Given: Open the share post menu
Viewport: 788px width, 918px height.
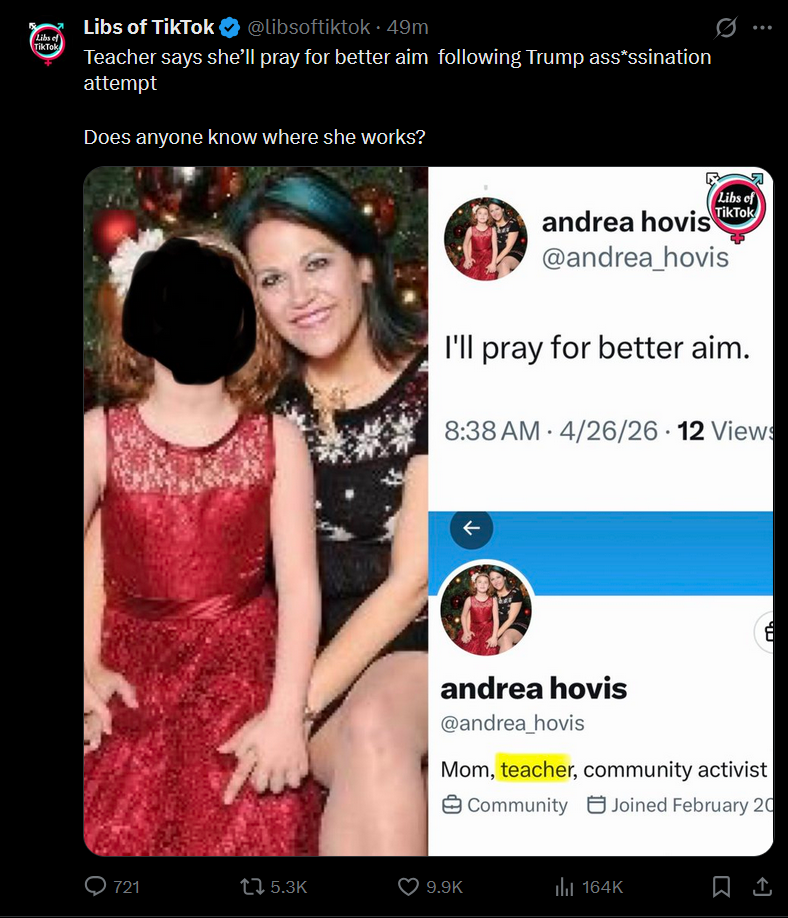Looking at the screenshot, I should (762, 886).
